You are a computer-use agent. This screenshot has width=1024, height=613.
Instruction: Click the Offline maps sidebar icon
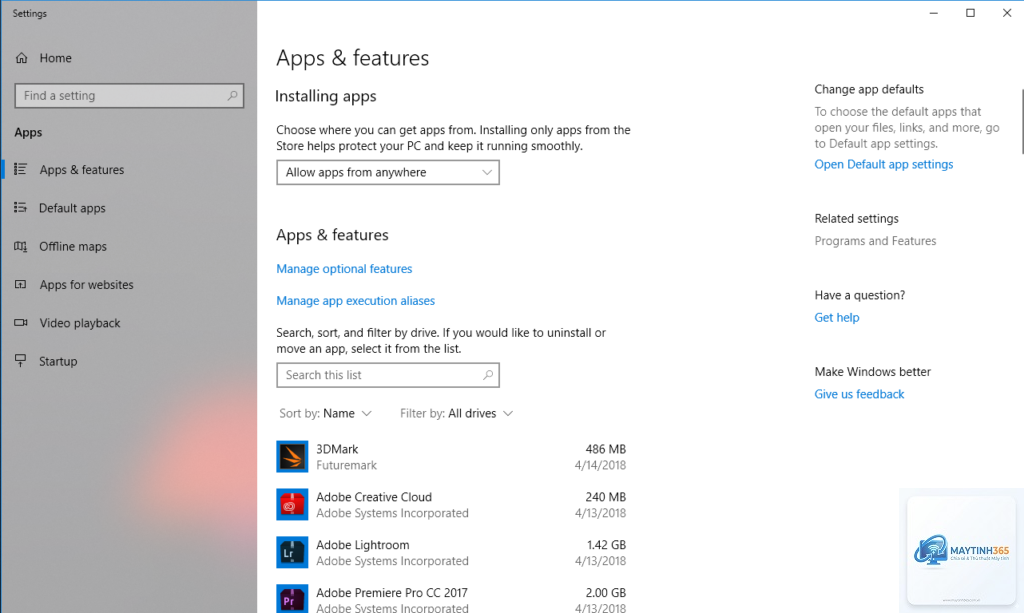pyautogui.click(x=21, y=246)
